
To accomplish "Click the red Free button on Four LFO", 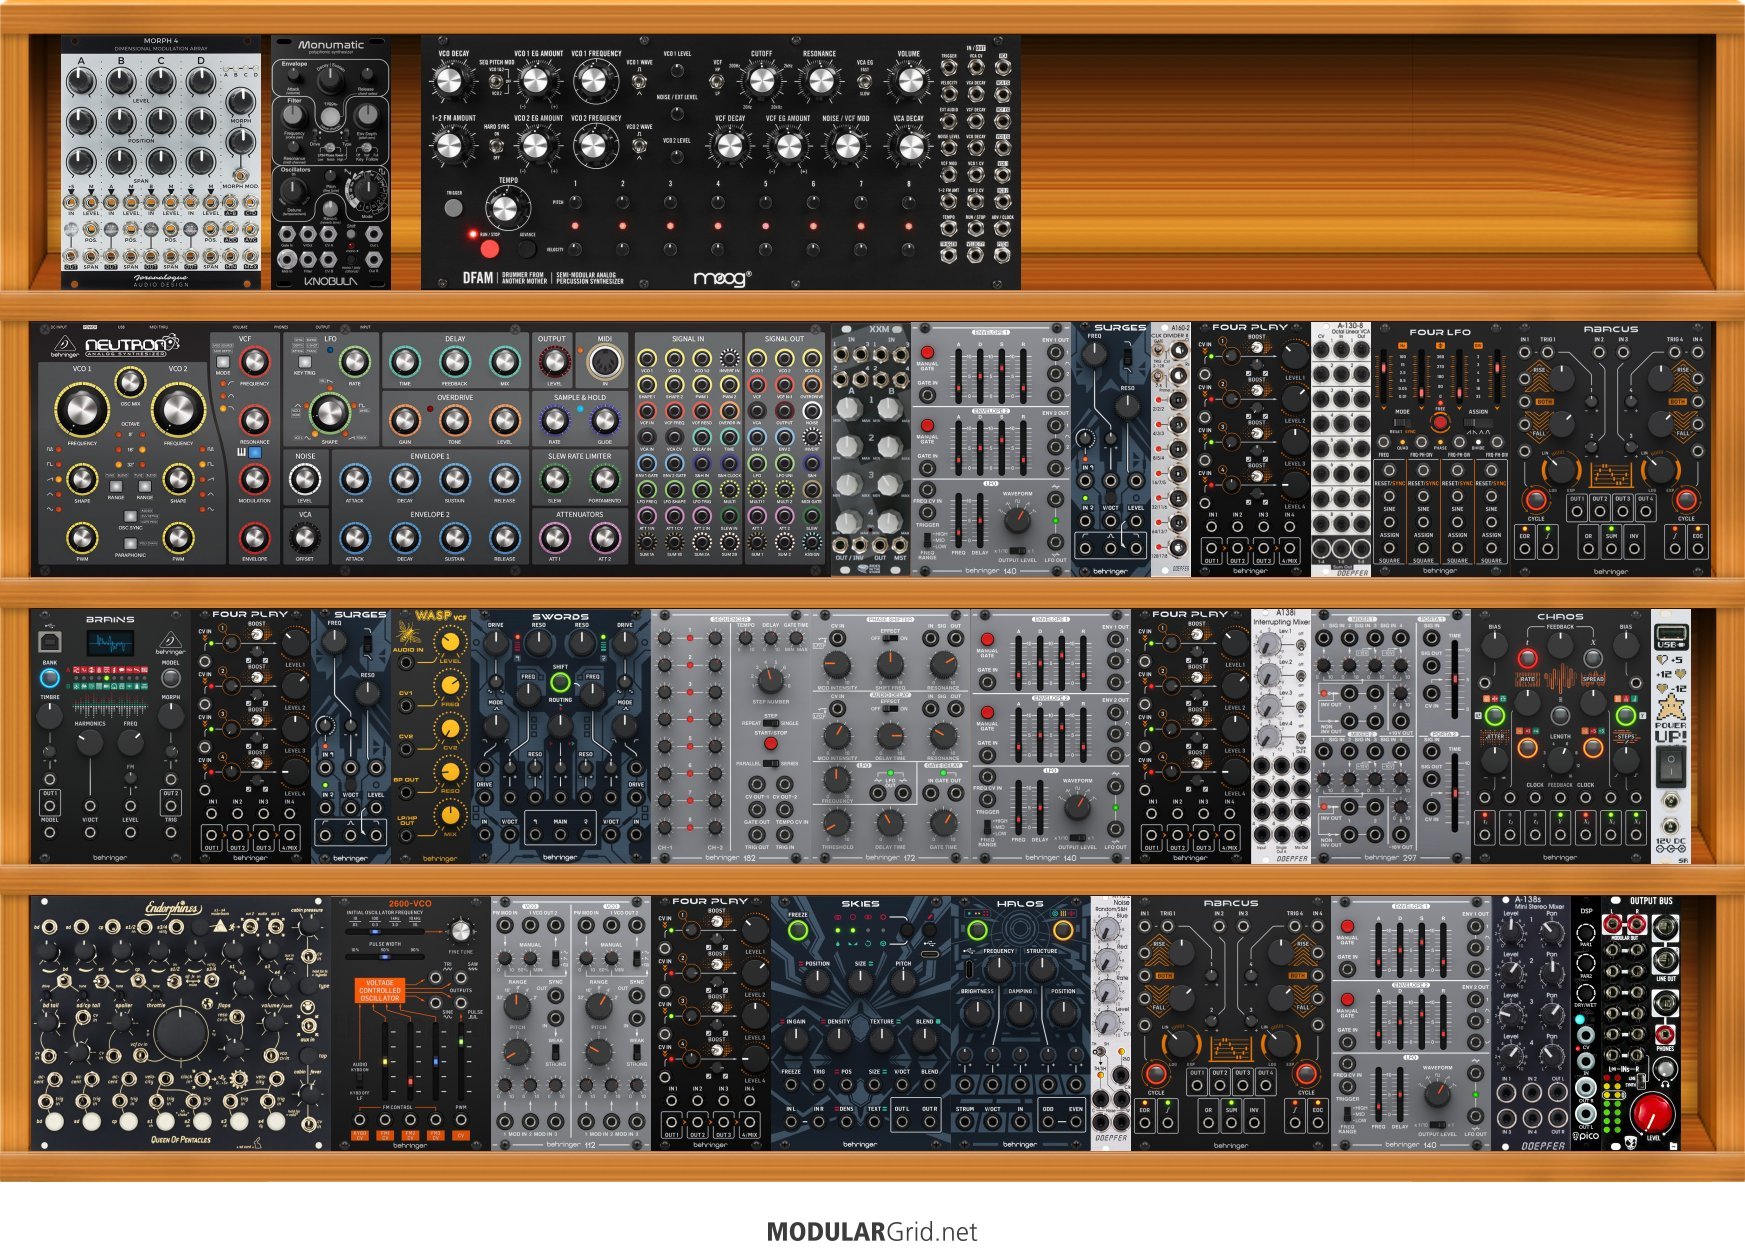I will click(x=1440, y=423).
